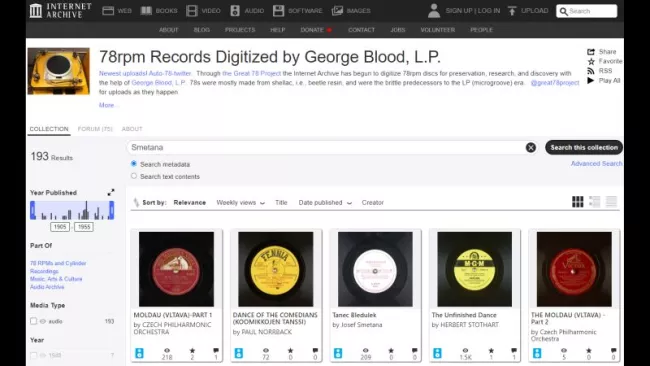Select Search text contents radio button
The image size is (650, 366).
click(x=133, y=176)
